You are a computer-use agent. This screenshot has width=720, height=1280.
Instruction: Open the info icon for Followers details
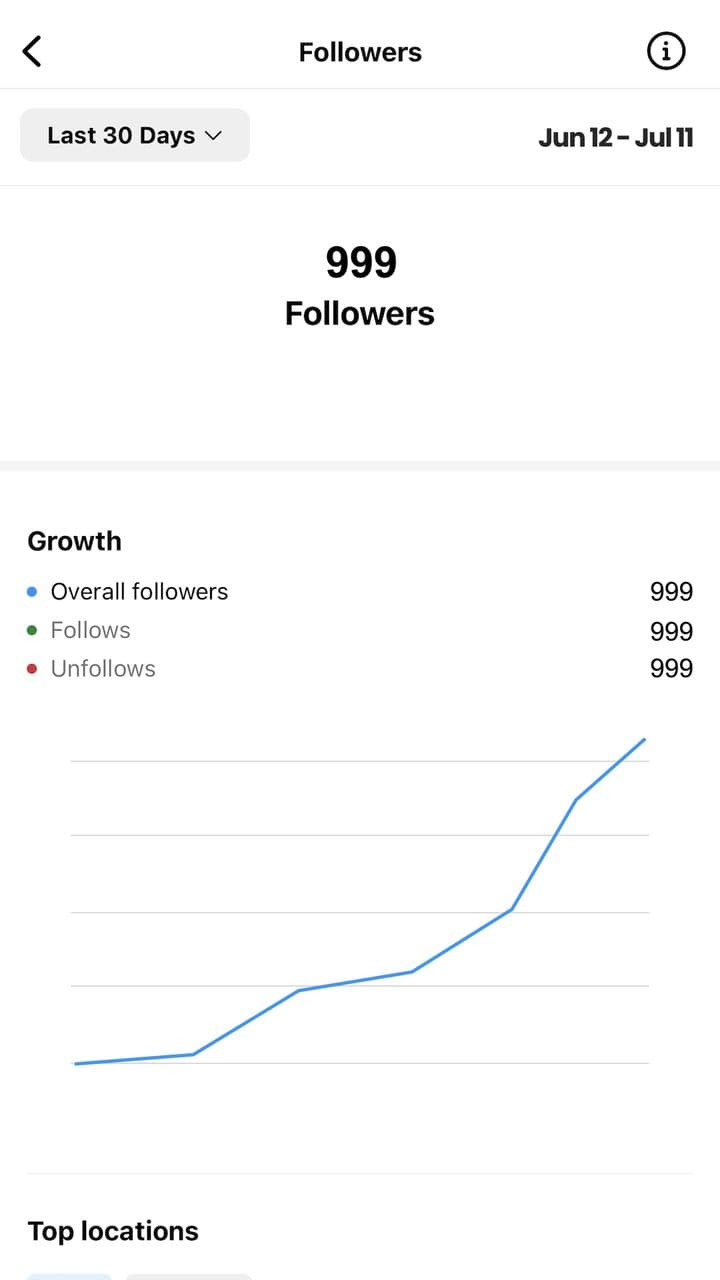click(x=665, y=51)
